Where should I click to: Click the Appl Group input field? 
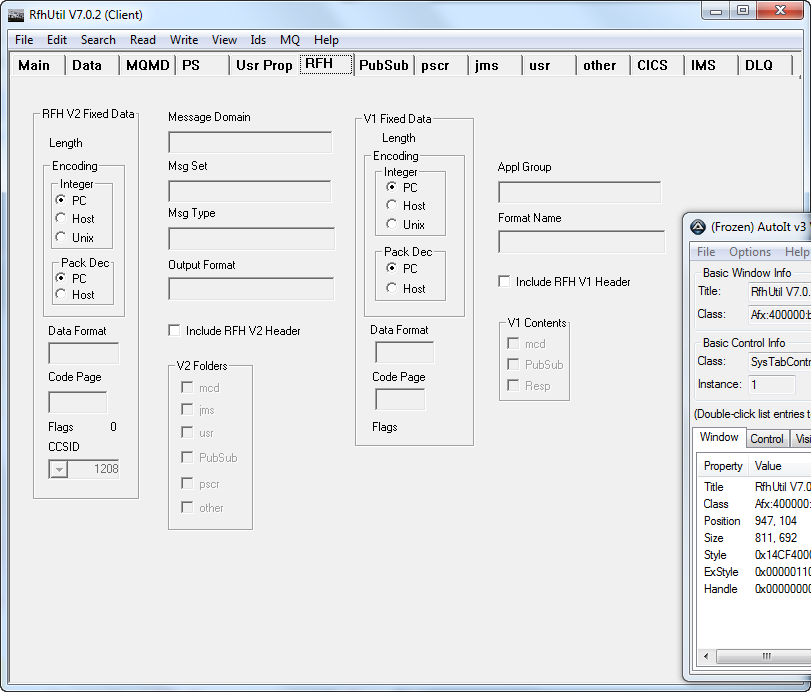click(579, 192)
